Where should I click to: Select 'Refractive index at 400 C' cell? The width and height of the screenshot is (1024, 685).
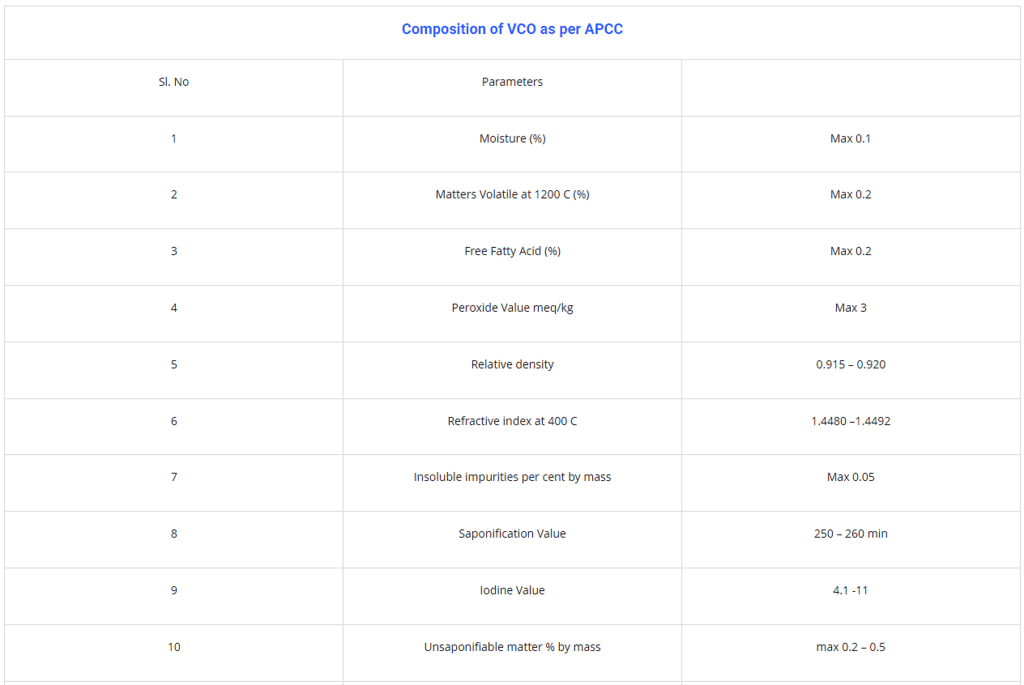(x=512, y=421)
